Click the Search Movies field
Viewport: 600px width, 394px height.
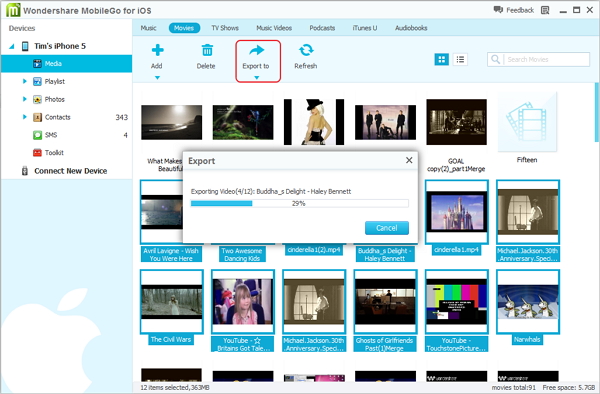click(538, 59)
